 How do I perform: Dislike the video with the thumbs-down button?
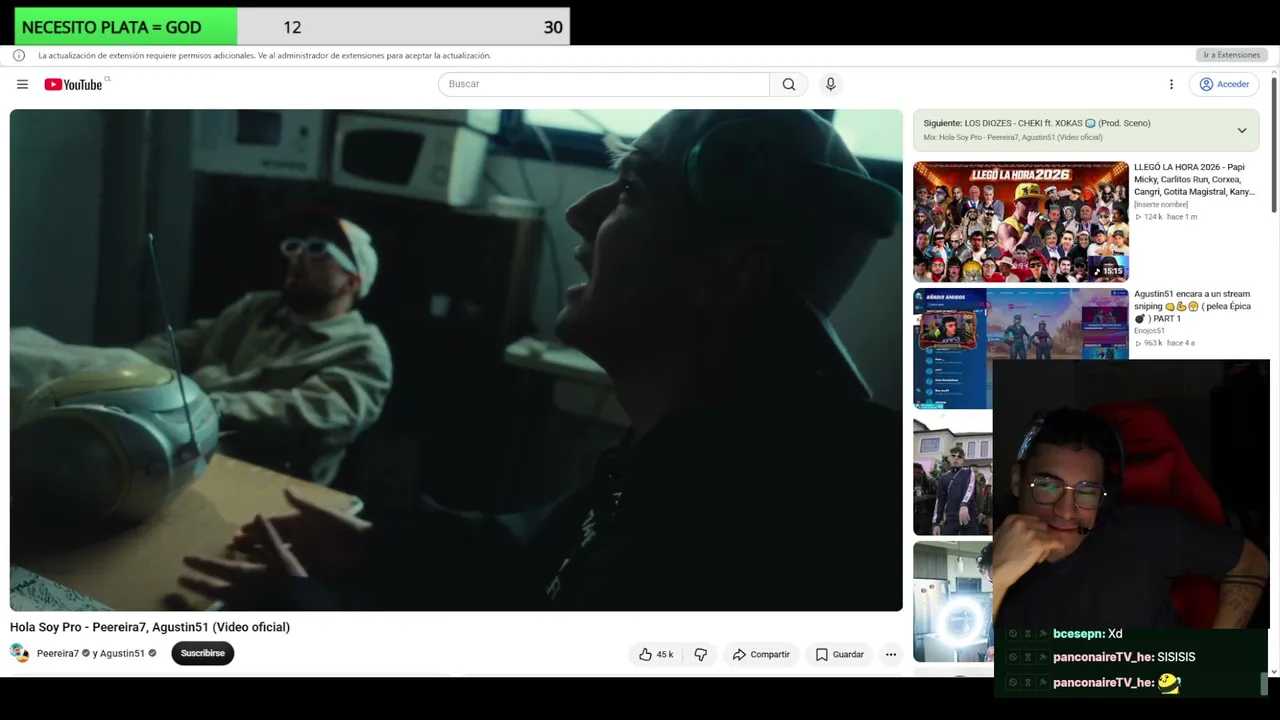[x=700, y=654]
